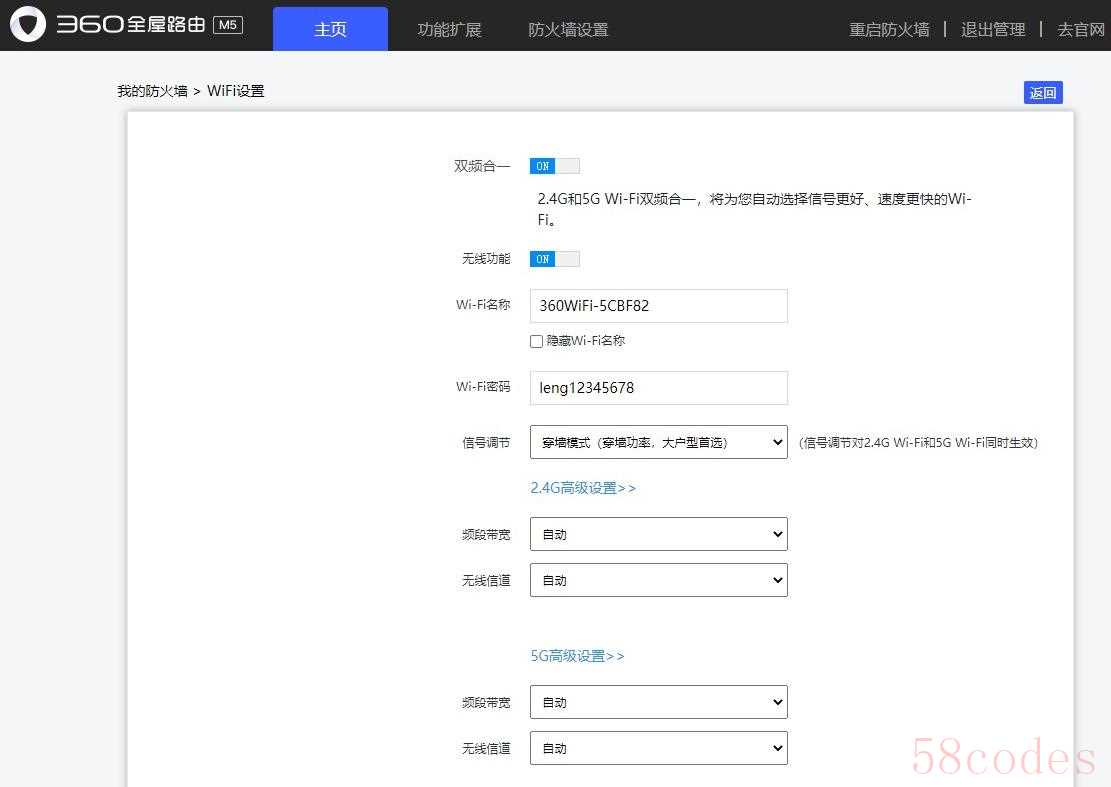The height and width of the screenshot is (787, 1111).
Task: Click 去官网 link
Action: (x=1081, y=30)
